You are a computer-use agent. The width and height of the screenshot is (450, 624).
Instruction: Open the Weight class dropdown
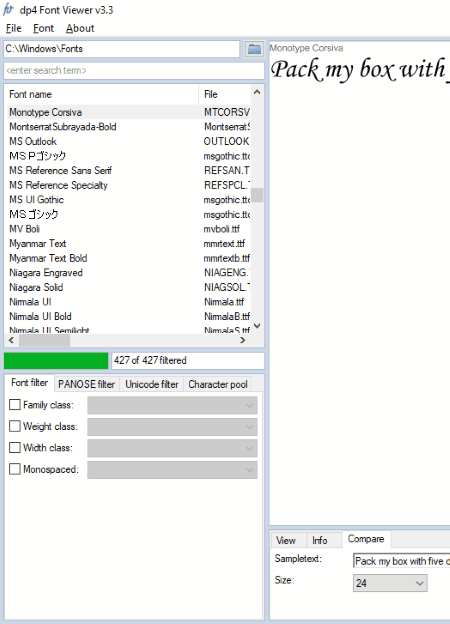click(172, 427)
